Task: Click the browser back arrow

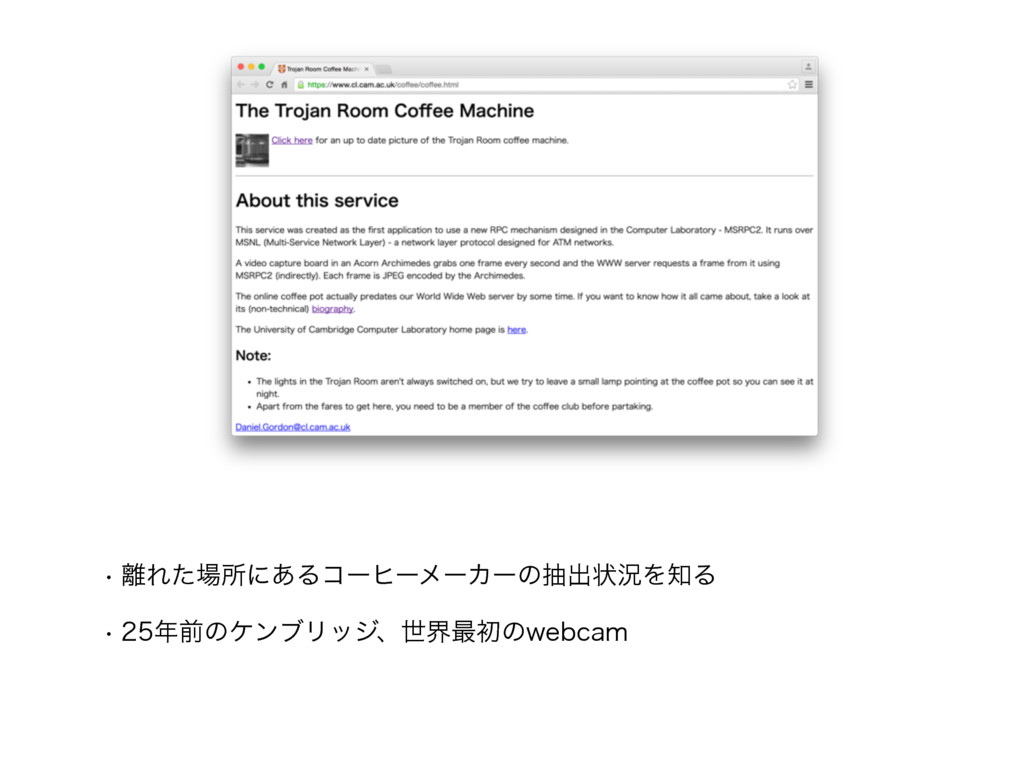Action: (241, 84)
